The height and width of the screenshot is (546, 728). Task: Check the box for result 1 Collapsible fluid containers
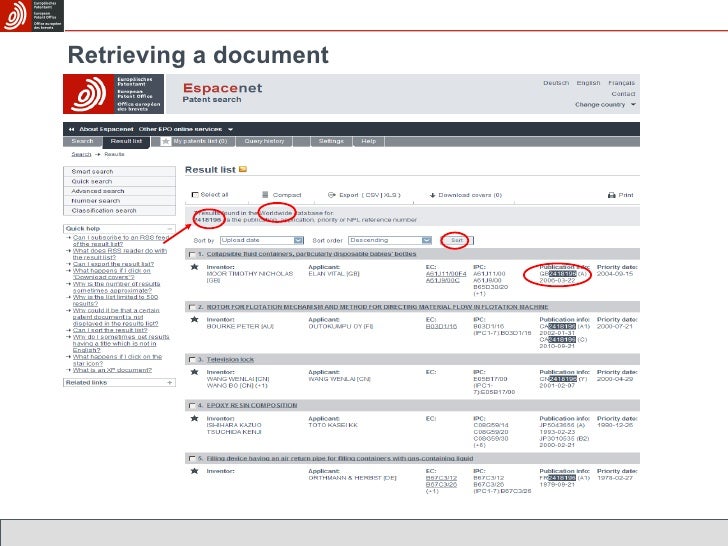pyautogui.click(x=192, y=254)
